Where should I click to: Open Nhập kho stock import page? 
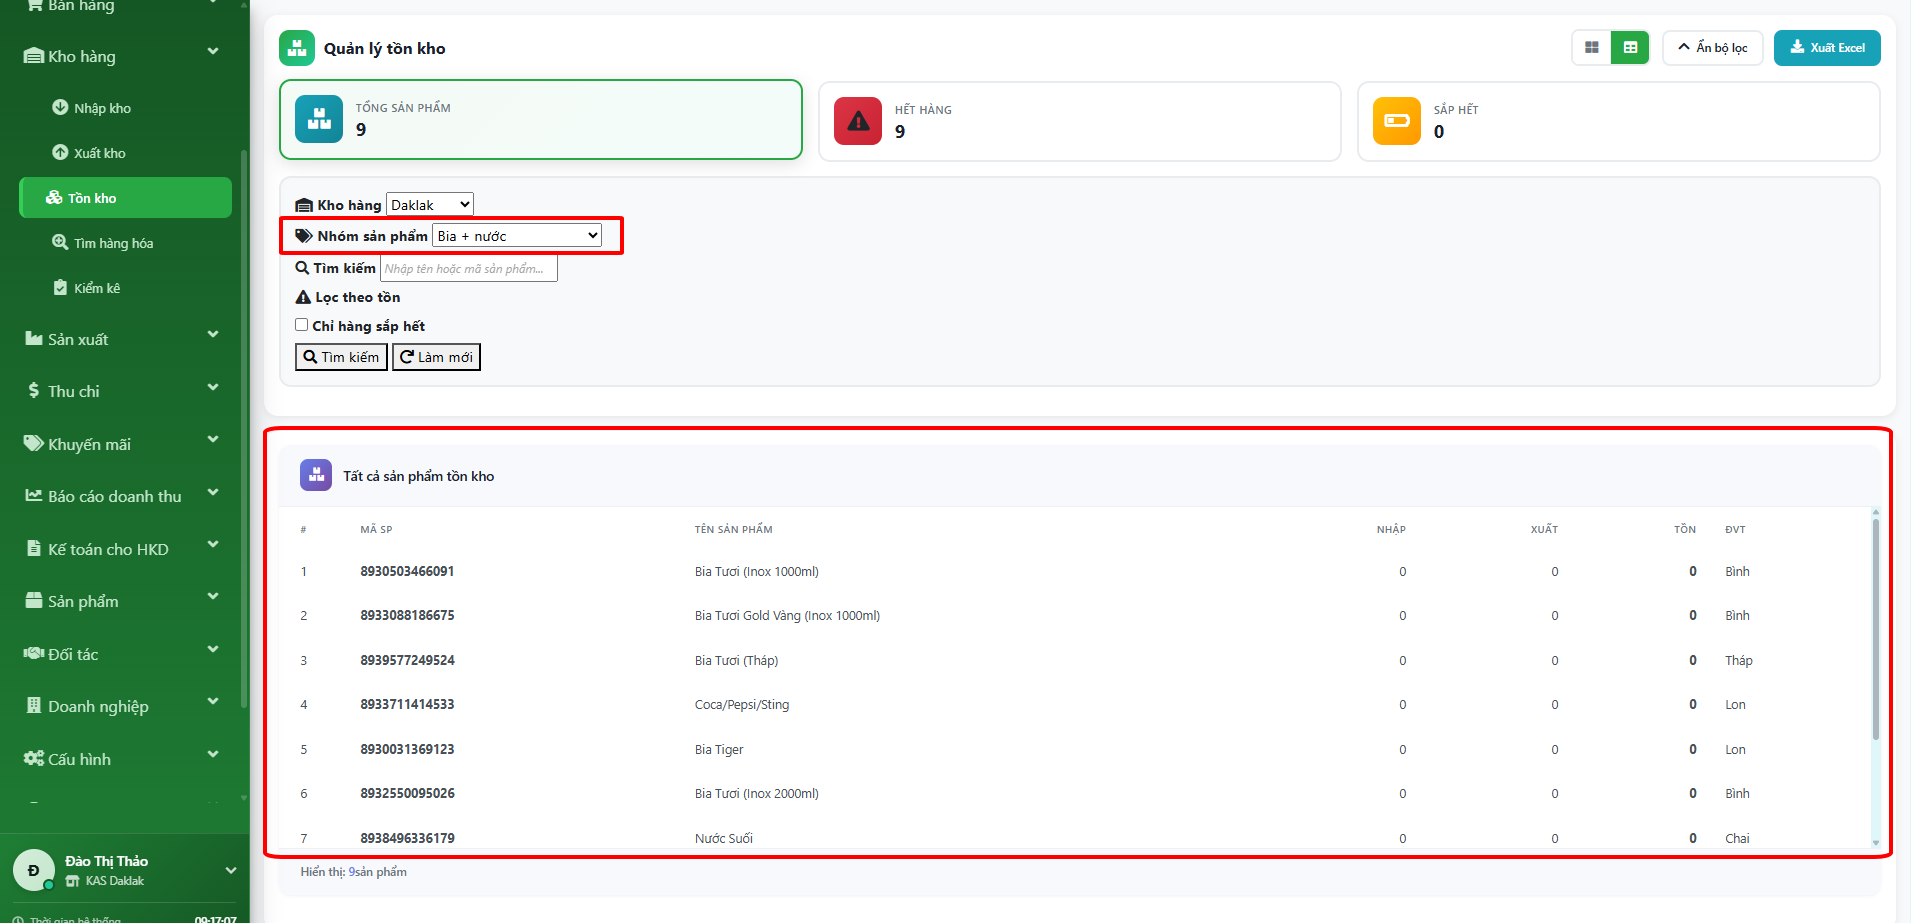click(x=102, y=108)
